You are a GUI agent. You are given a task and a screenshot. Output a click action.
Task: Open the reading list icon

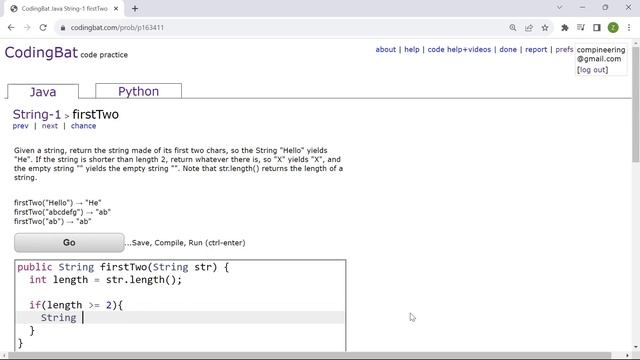pos(581,28)
